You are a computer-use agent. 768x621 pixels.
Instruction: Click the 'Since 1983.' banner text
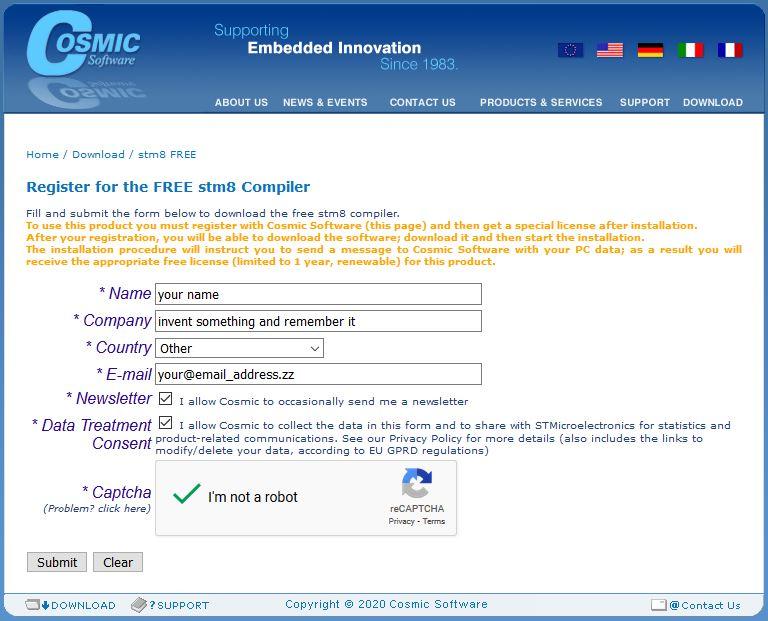[x=419, y=64]
